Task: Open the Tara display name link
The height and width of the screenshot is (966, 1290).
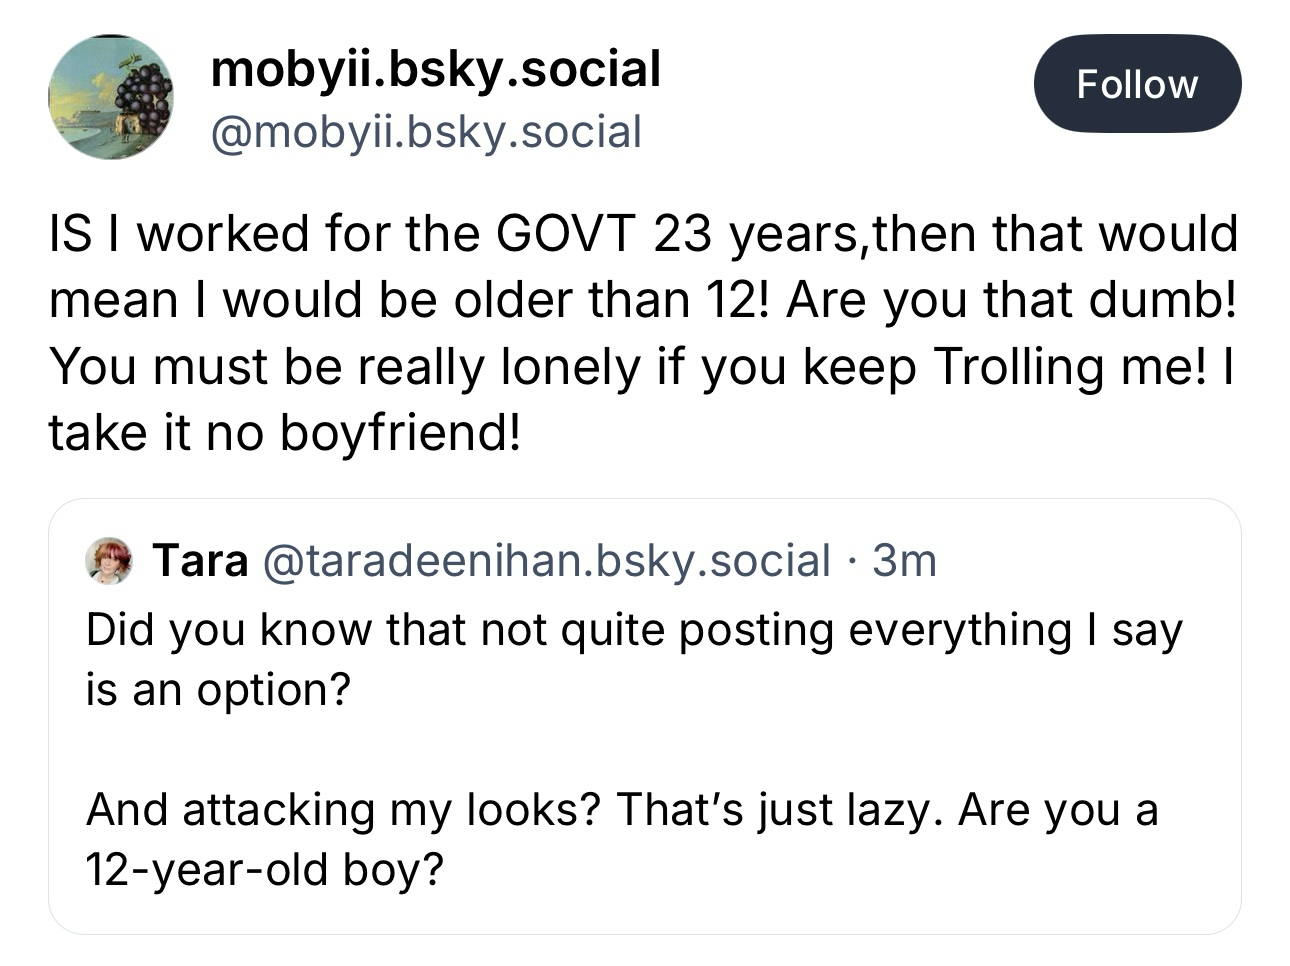Action: point(200,560)
